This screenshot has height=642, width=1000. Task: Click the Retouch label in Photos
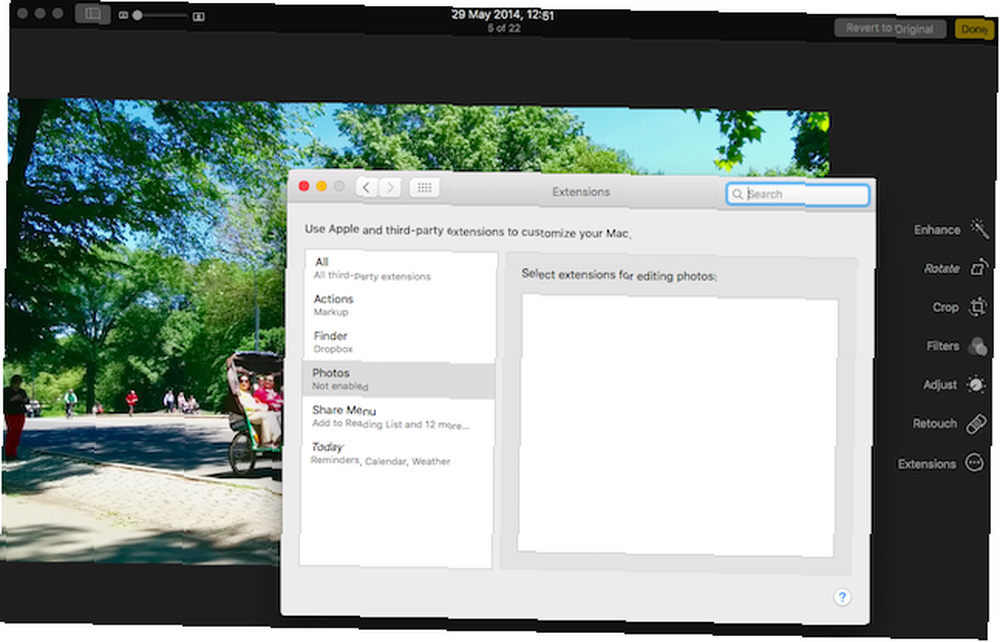click(x=934, y=424)
